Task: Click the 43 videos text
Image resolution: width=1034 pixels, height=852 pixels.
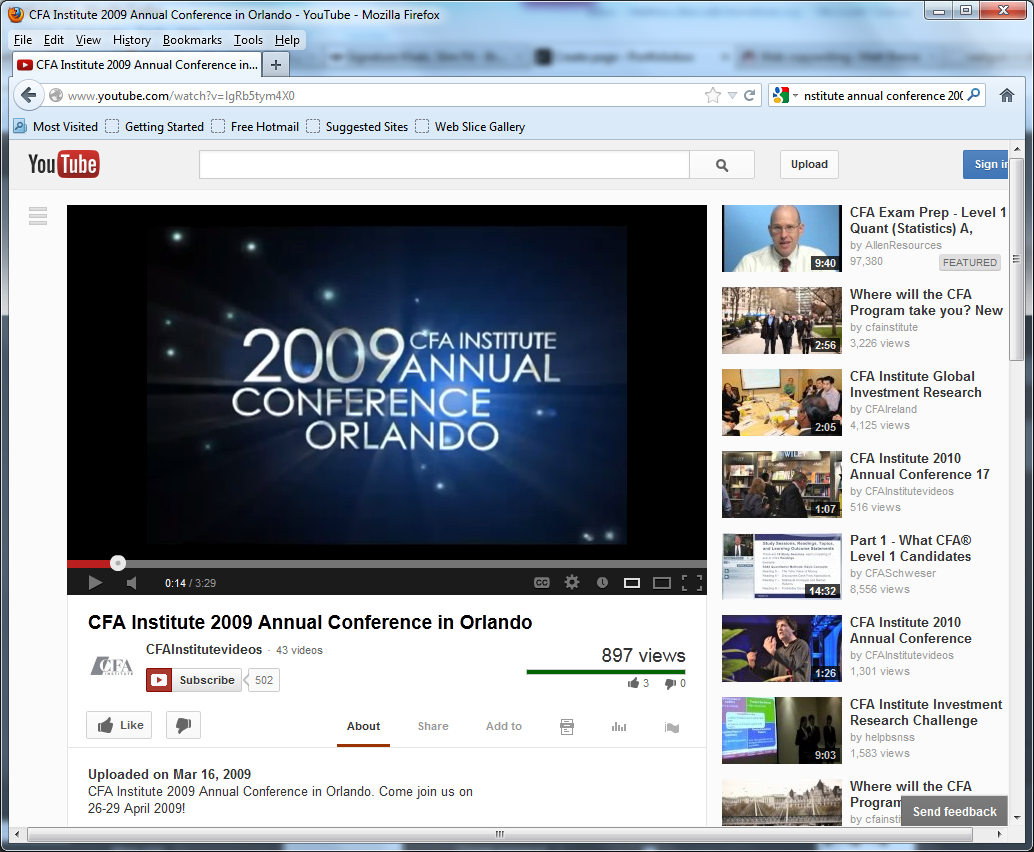Action: [299, 650]
